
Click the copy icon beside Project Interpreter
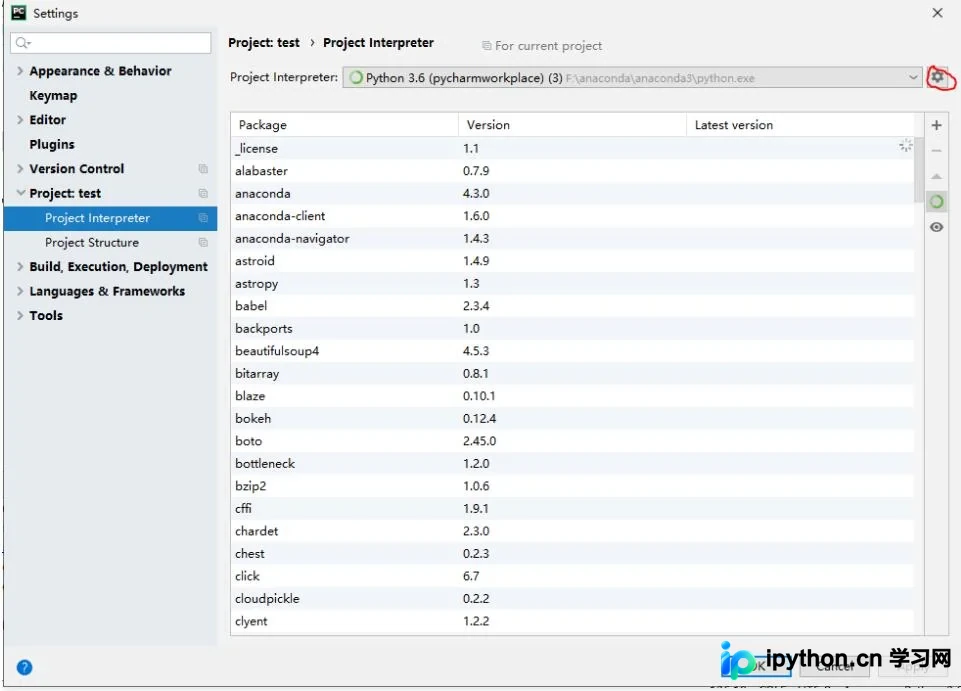click(203, 218)
